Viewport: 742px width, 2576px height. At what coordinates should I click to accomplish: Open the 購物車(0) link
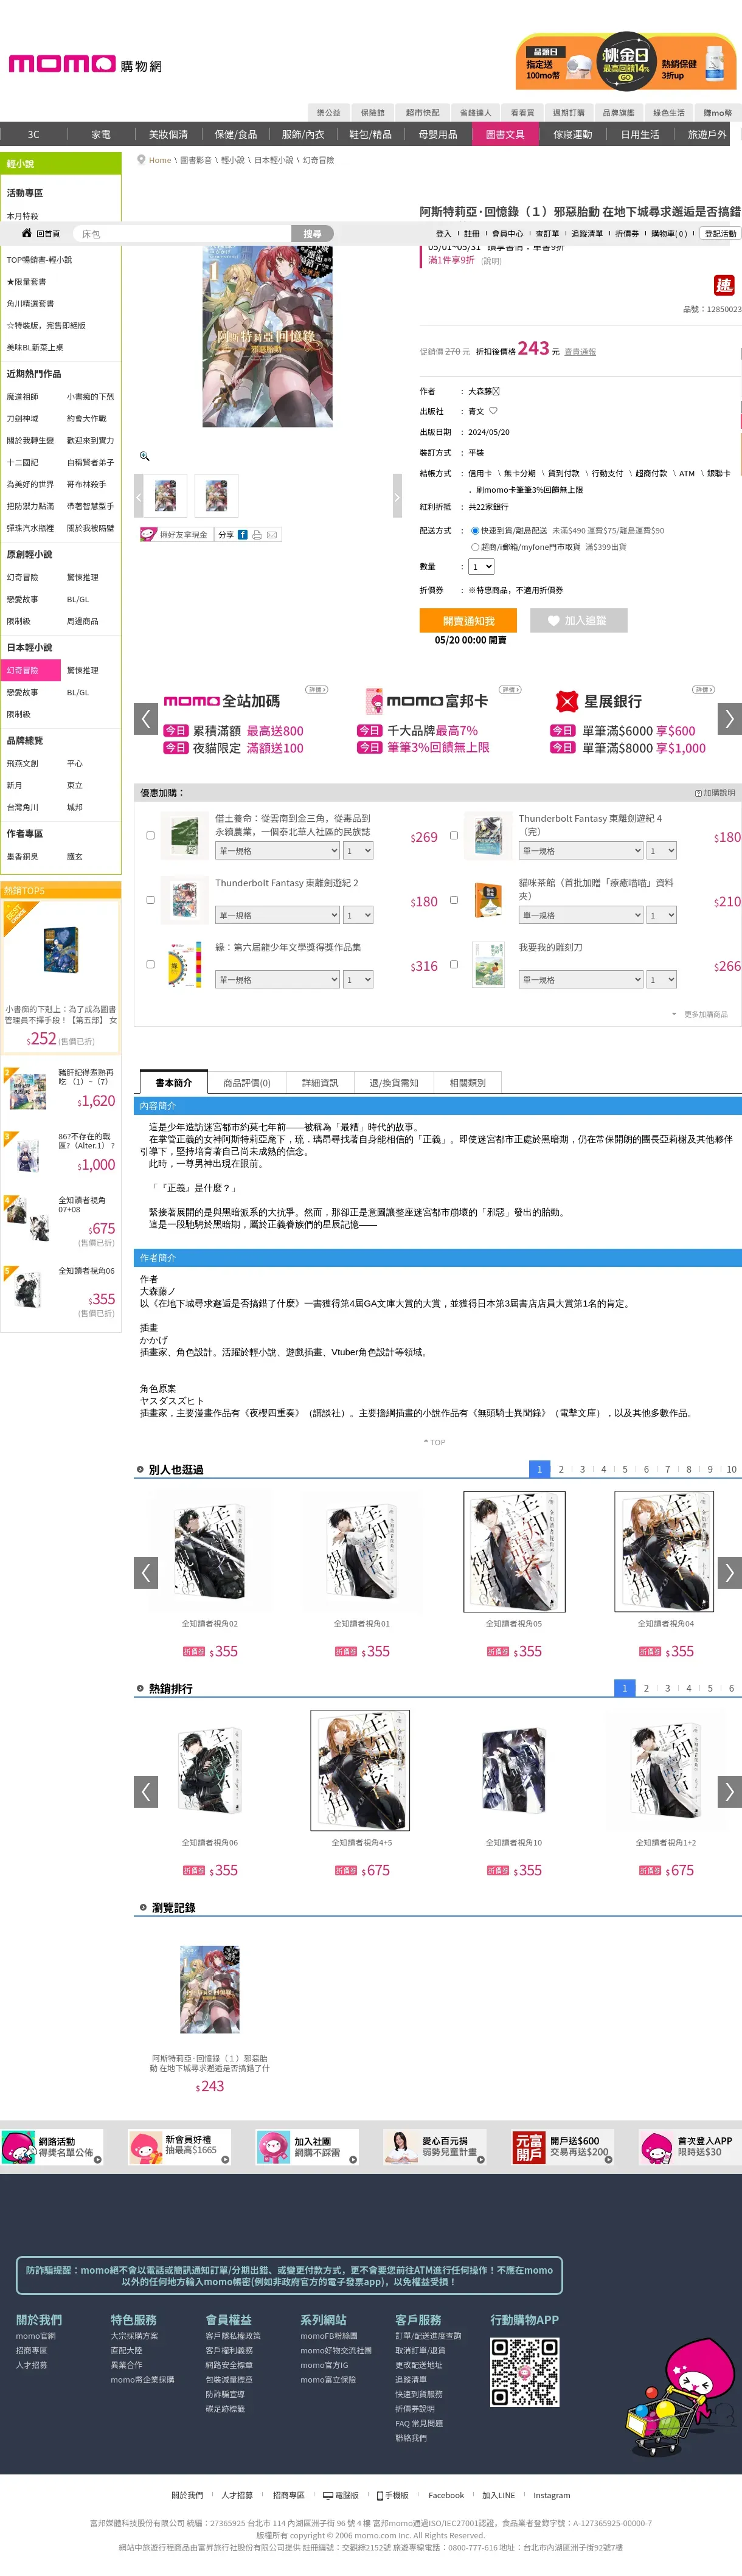669,234
